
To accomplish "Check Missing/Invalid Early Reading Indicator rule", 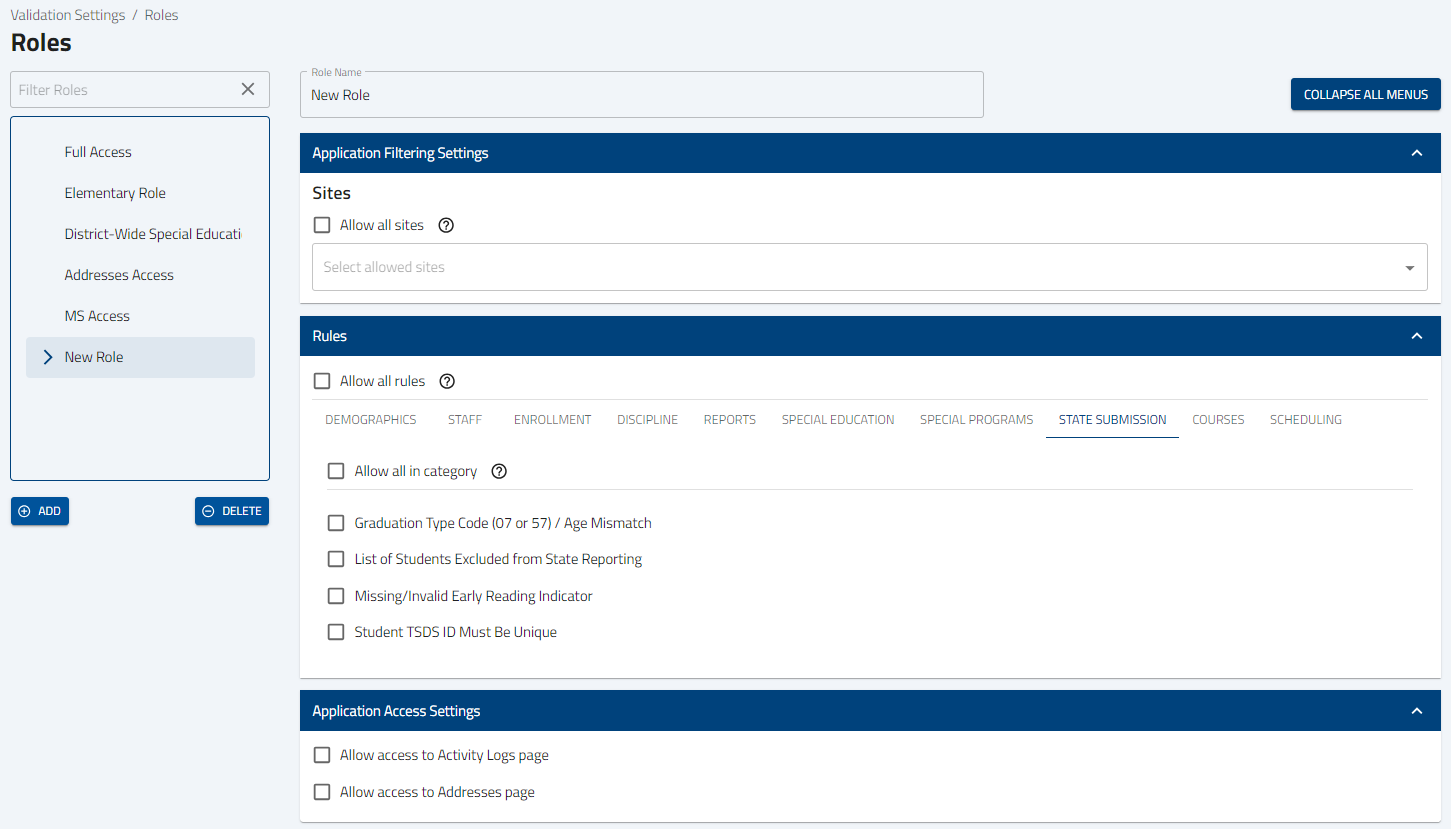I will (x=336, y=596).
